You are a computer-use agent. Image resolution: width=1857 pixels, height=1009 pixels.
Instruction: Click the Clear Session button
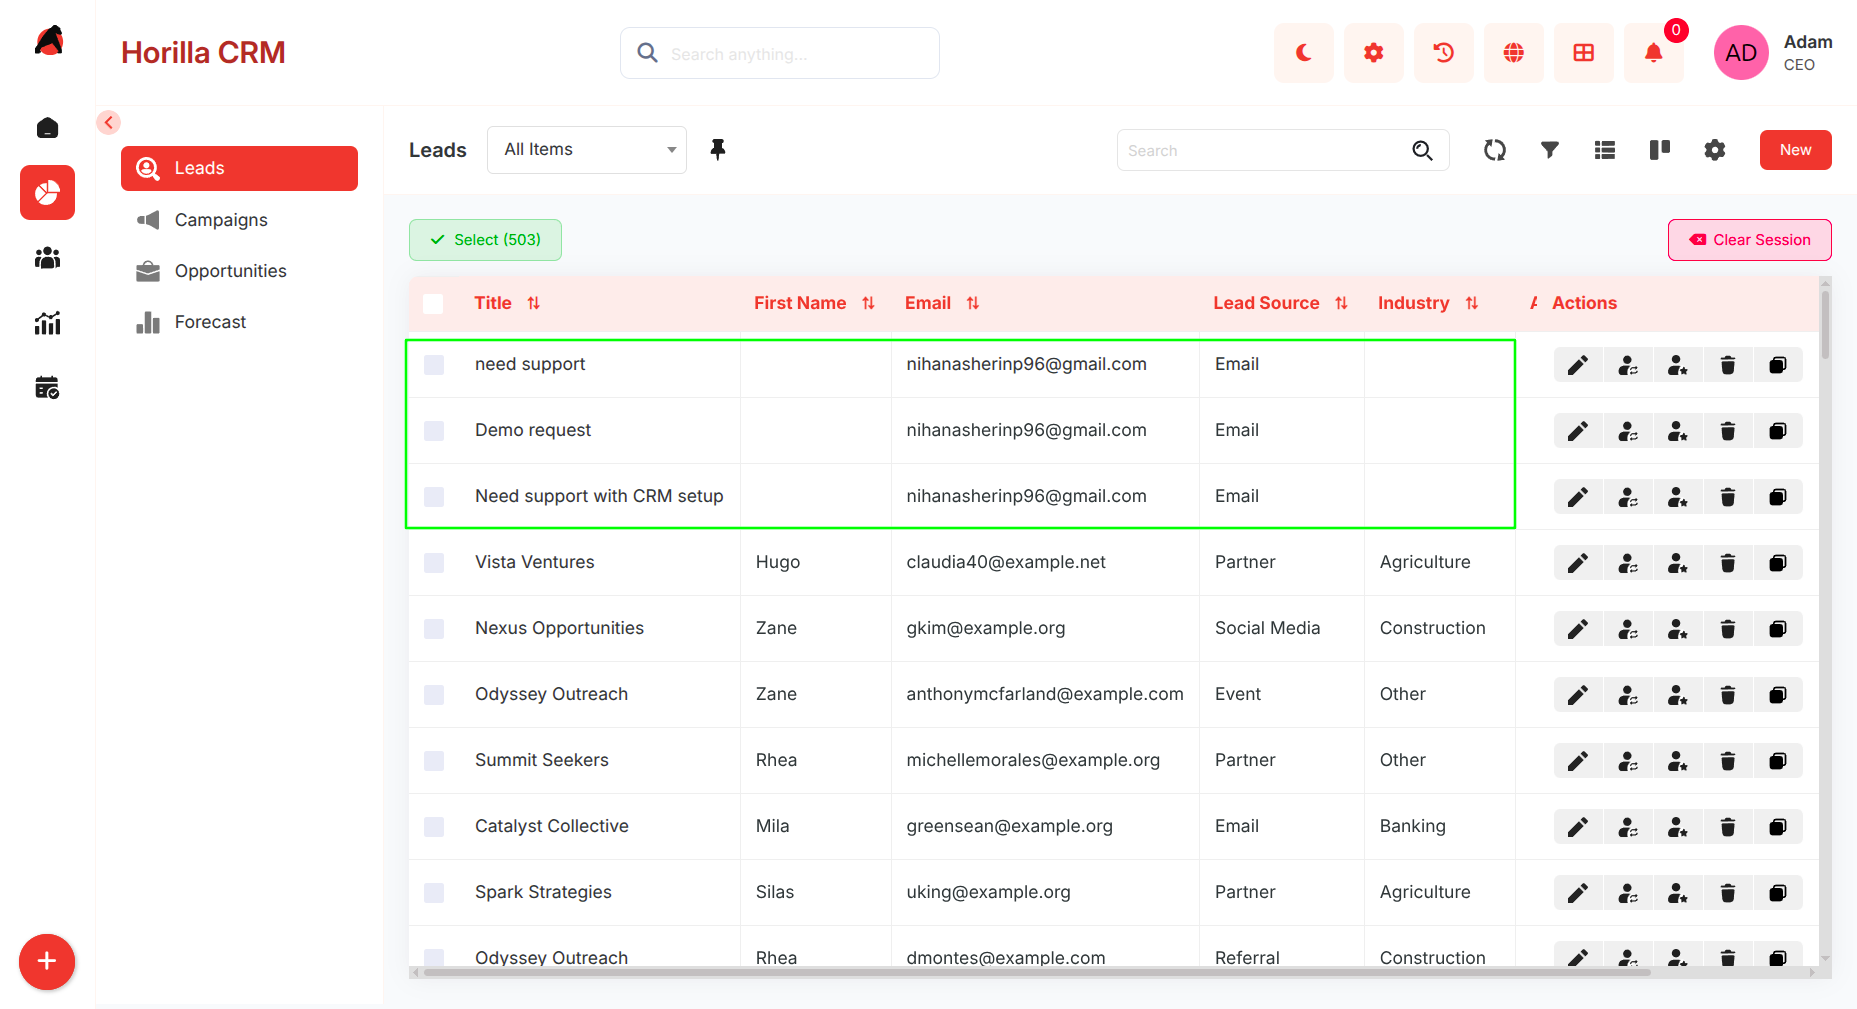(1750, 240)
